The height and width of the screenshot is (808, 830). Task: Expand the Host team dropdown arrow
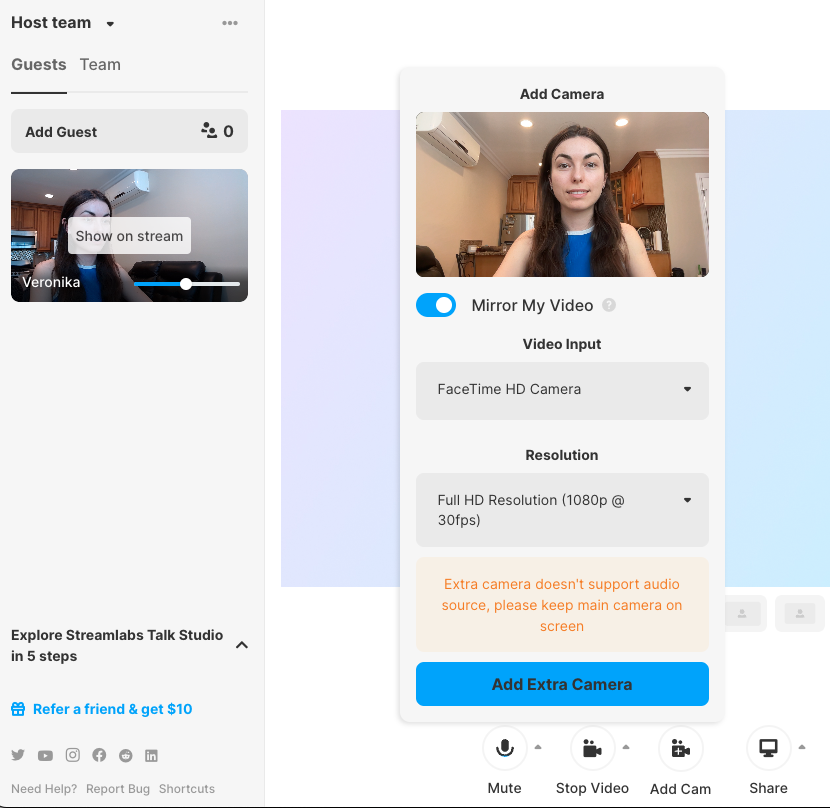point(110,24)
